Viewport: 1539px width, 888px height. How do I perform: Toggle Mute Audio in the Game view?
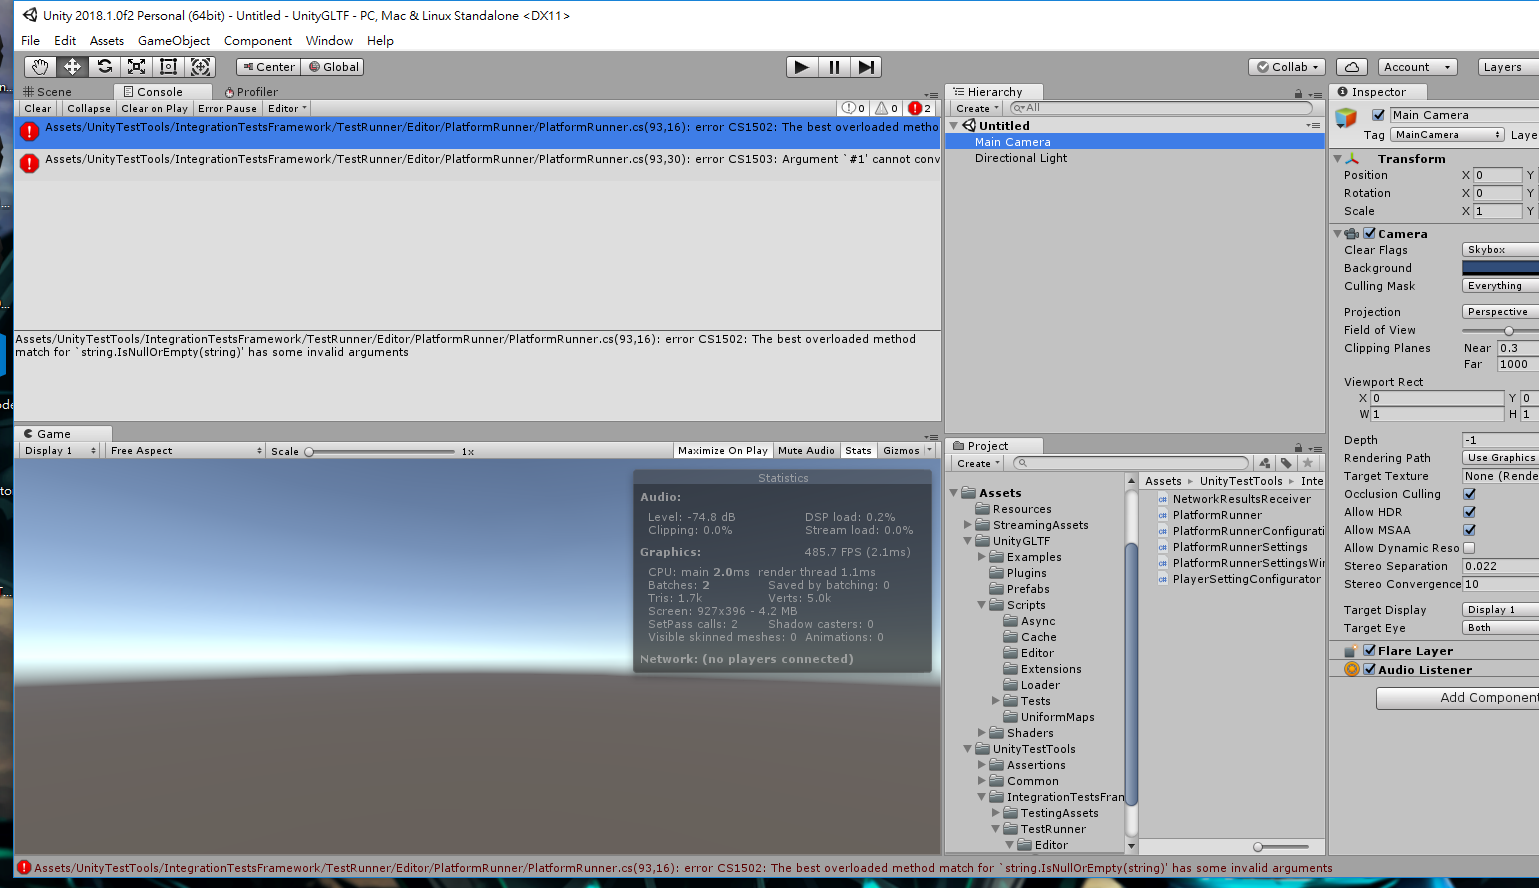click(x=806, y=450)
